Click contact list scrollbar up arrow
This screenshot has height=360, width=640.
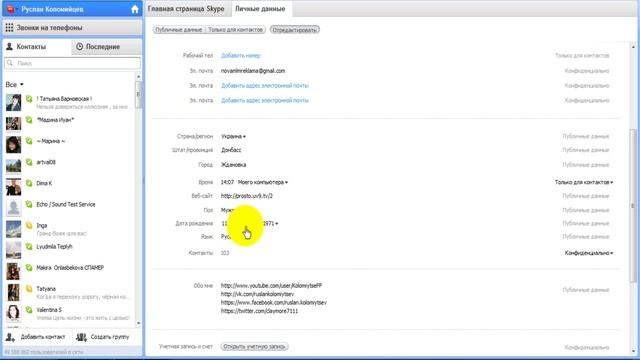point(138,77)
